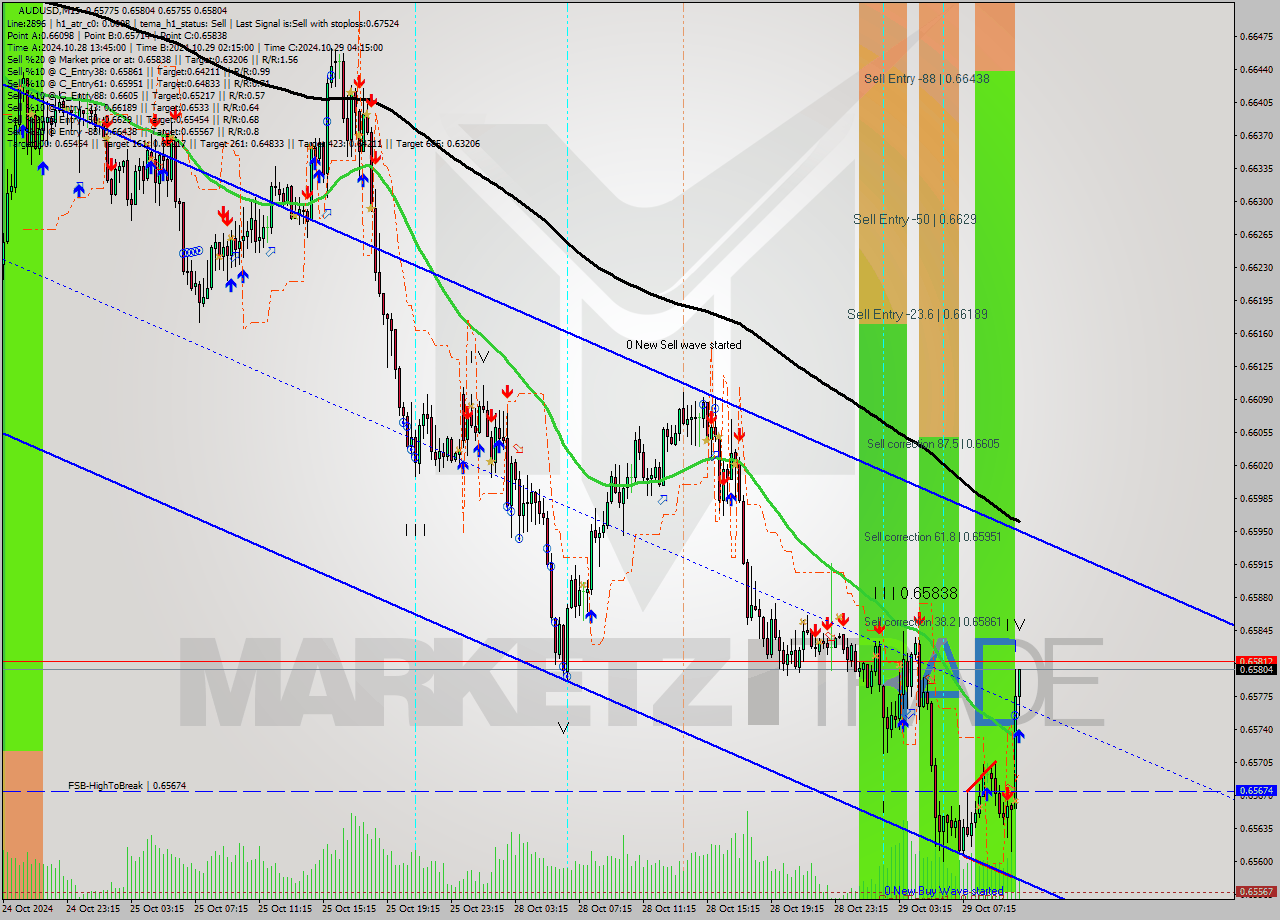Click the '25 Oct 07:15' time axis label
1280x920 pixels.
pyautogui.click(x=221, y=909)
